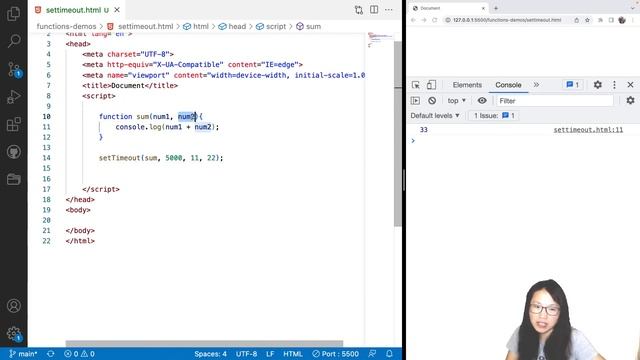This screenshot has height=360, width=640.
Task: Open the issues badge in DevTools toolbar
Action: [573, 85]
